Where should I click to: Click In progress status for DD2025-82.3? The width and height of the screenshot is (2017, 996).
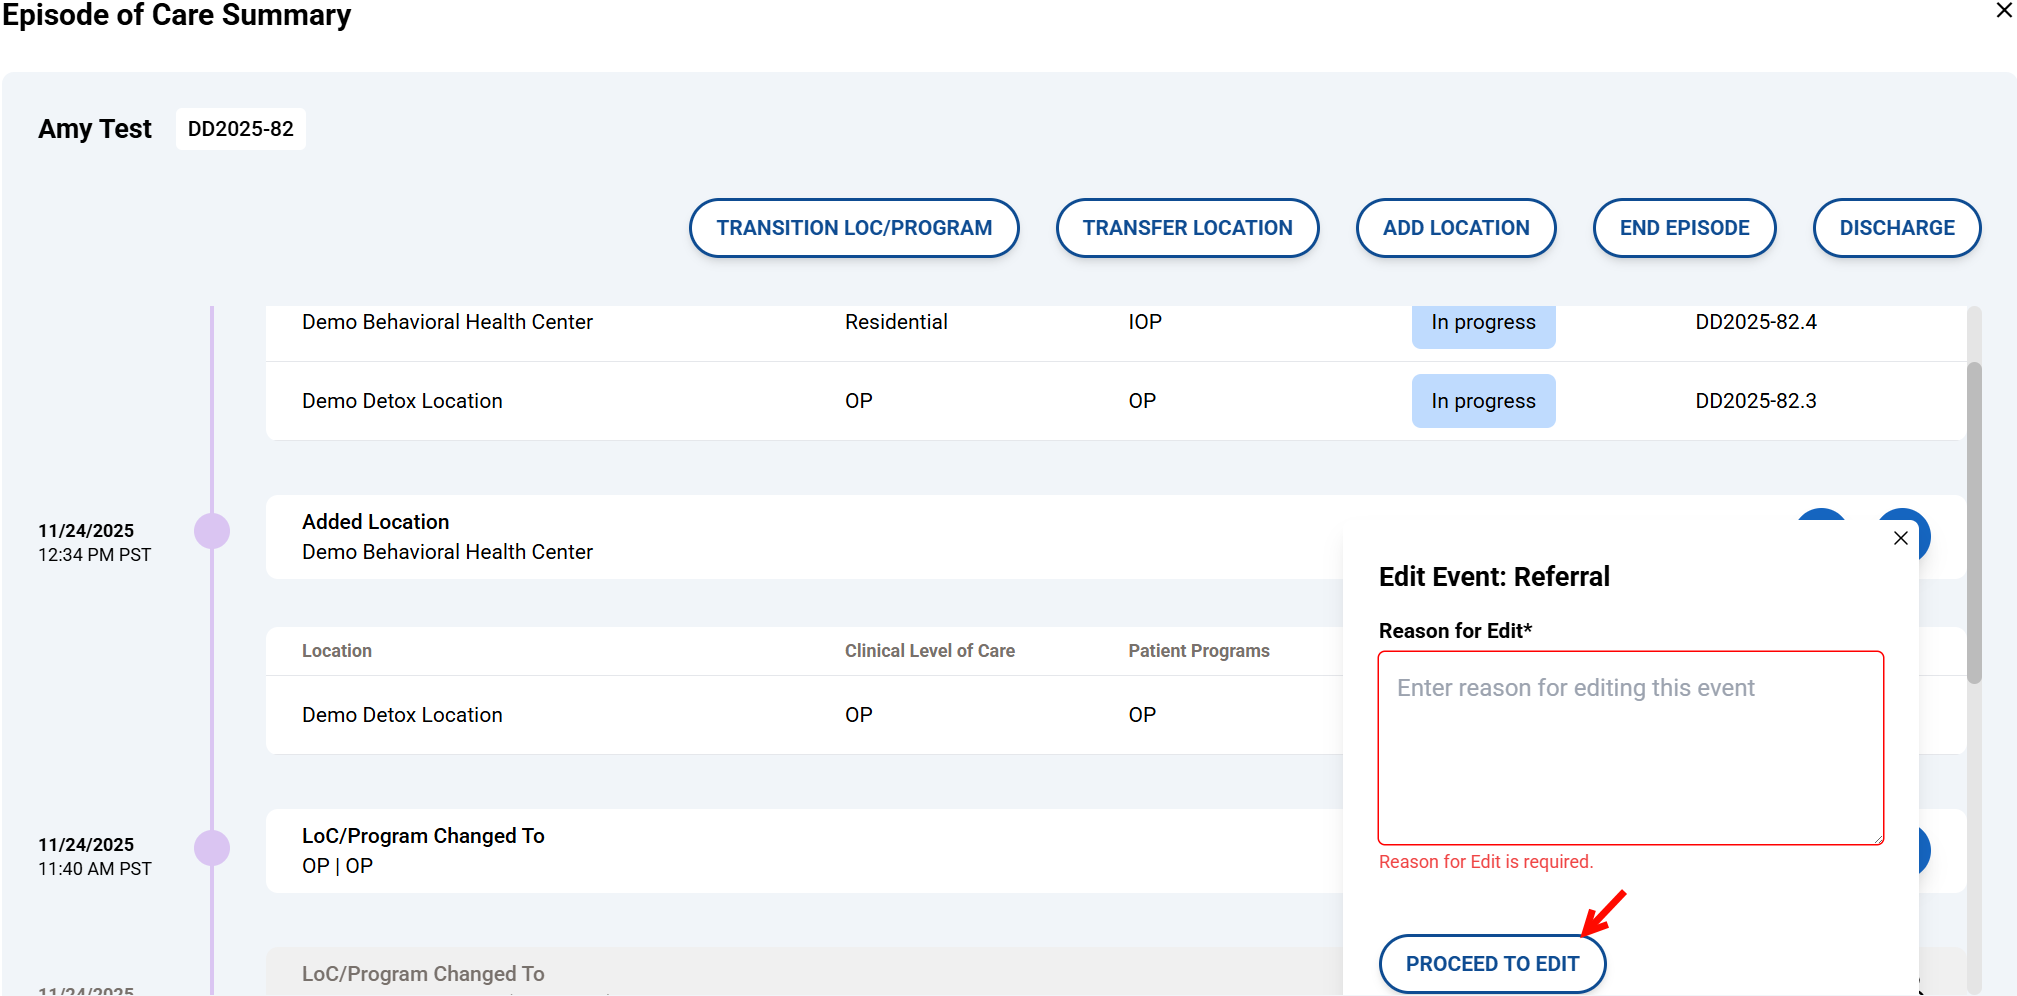point(1482,401)
